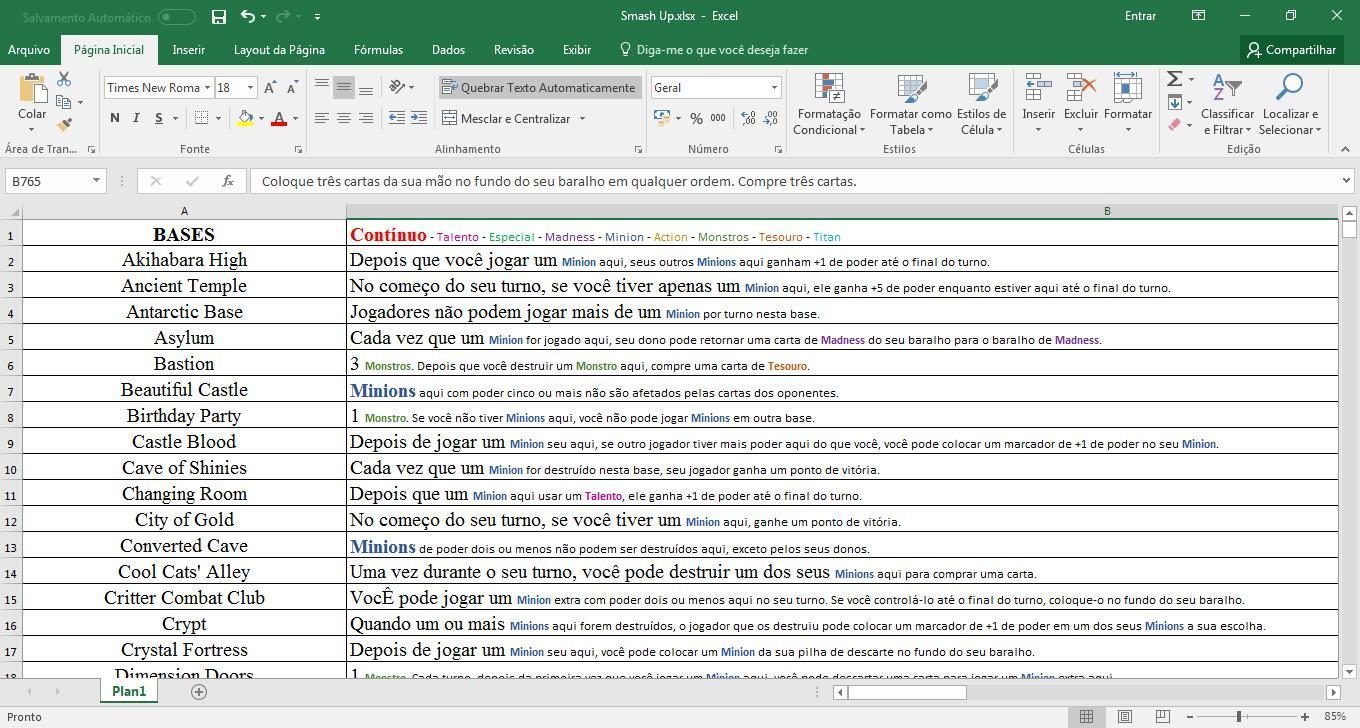Switch to the Layout da Página tab

pyautogui.click(x=279, y=49)
